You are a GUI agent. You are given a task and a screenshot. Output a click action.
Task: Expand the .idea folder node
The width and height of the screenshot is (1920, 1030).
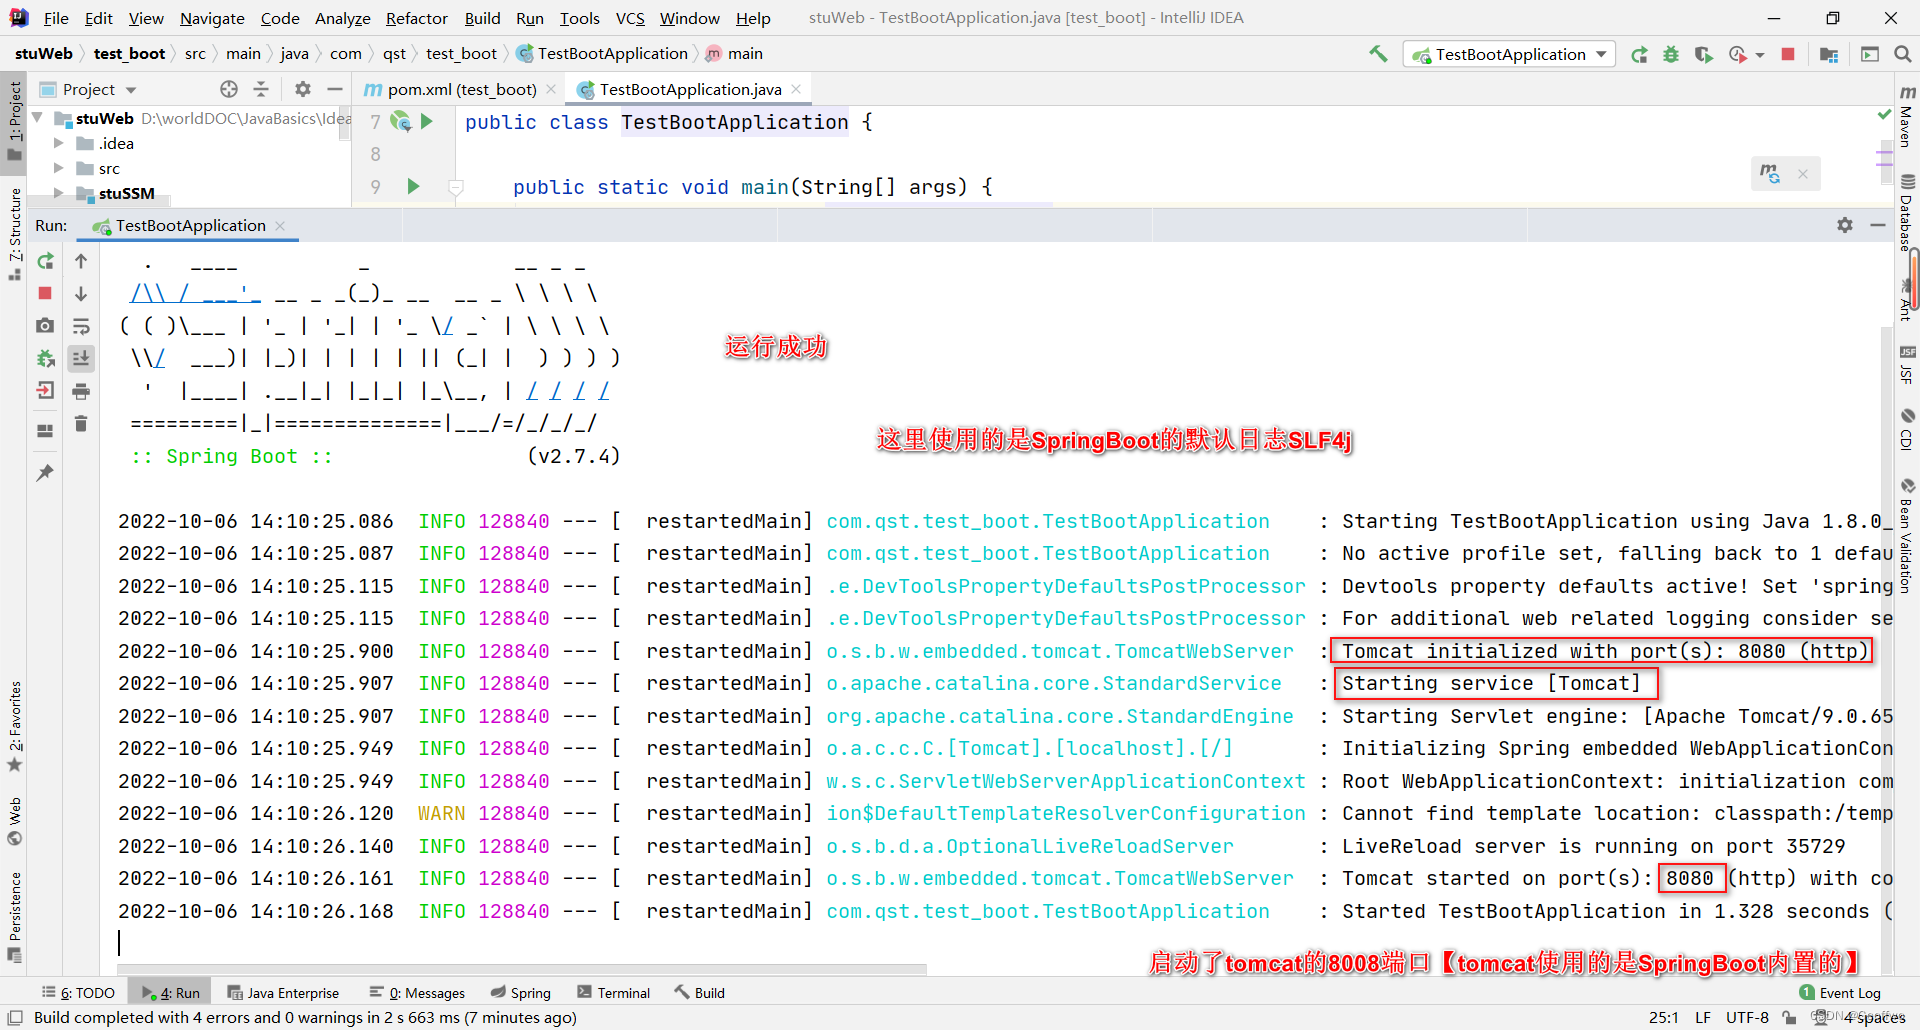(58, 143)
